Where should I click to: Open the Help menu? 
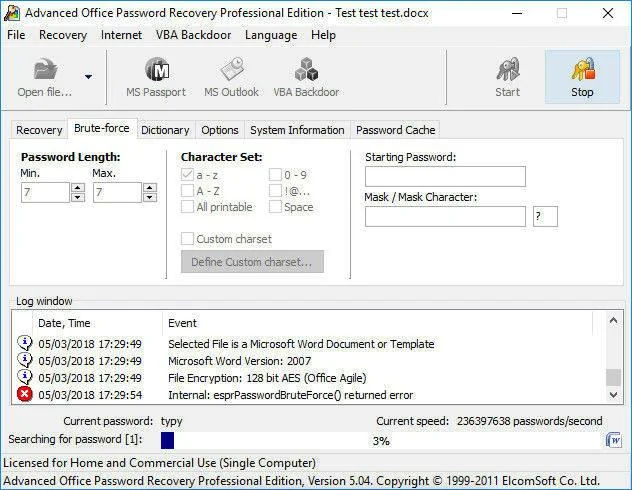[323, 35]
